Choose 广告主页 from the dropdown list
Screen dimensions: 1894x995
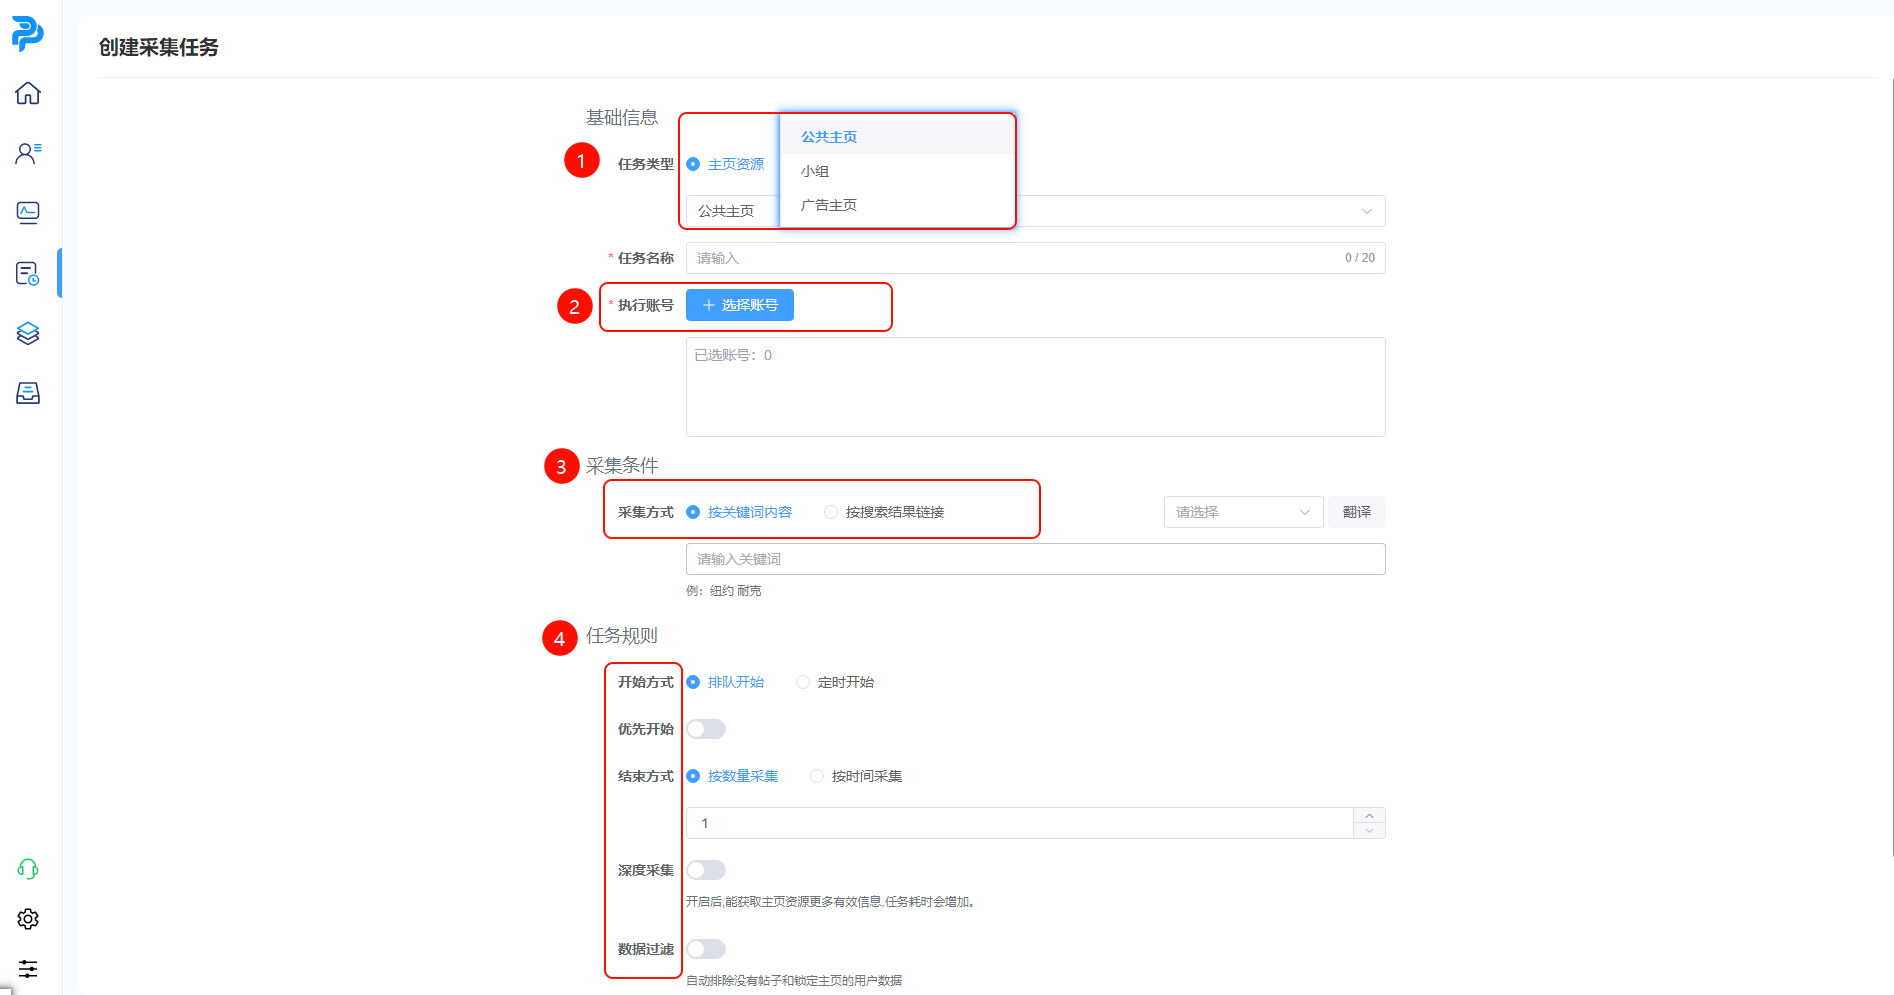[829, 205]
